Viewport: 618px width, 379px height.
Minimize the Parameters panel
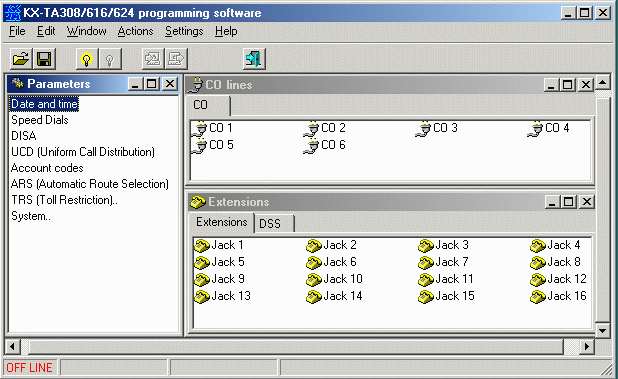(x=136, y=84)
